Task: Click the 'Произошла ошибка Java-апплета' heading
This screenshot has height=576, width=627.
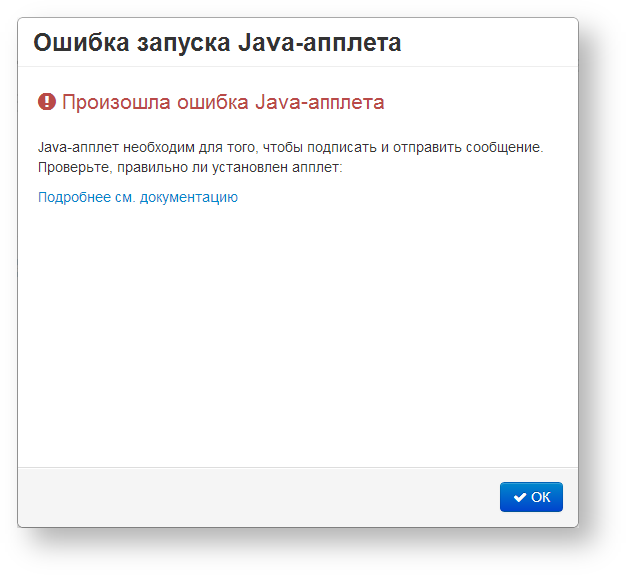Action: coord(223,102)
